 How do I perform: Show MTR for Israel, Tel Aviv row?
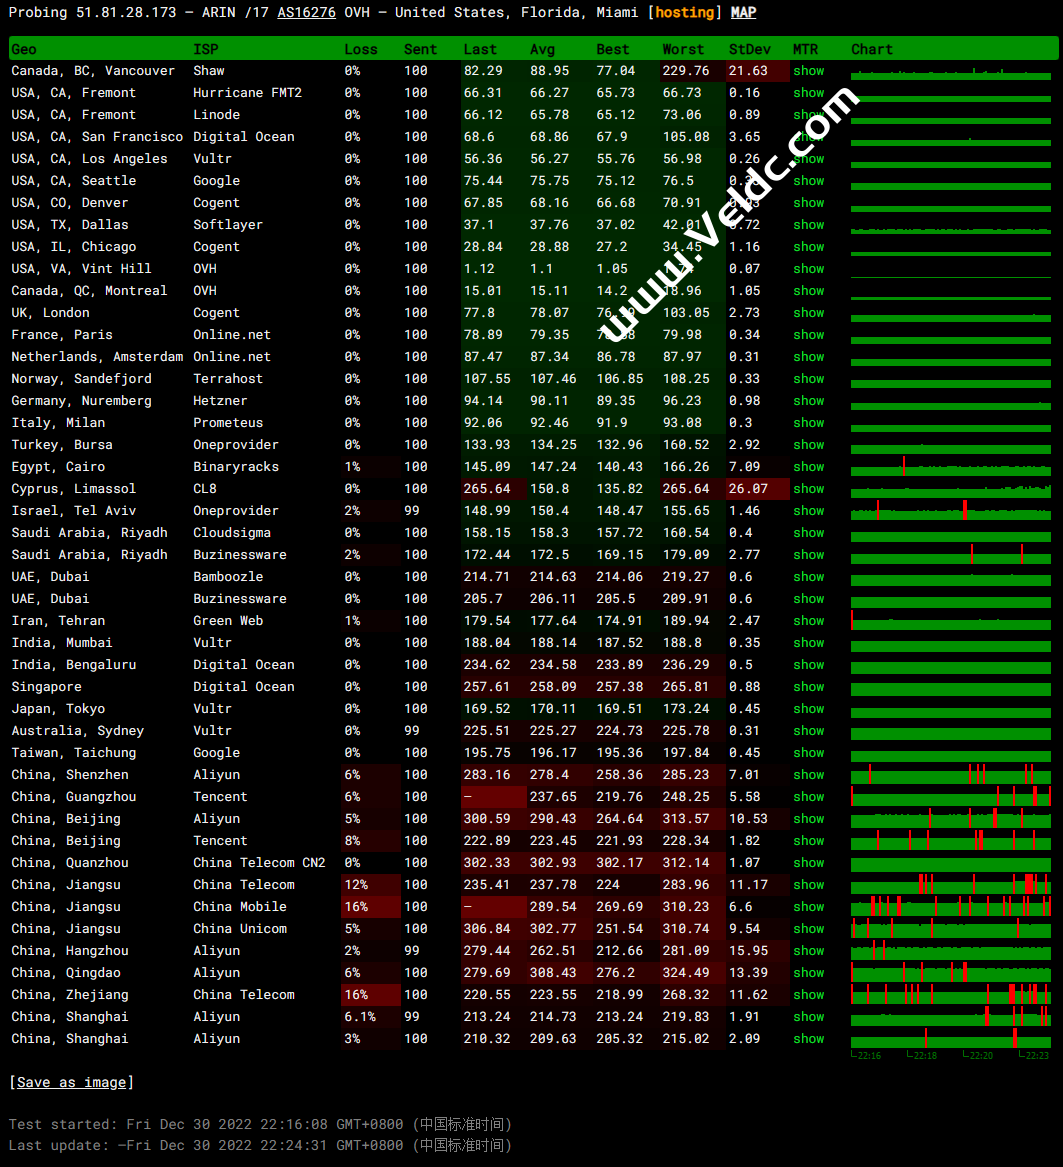coord(808,511)
